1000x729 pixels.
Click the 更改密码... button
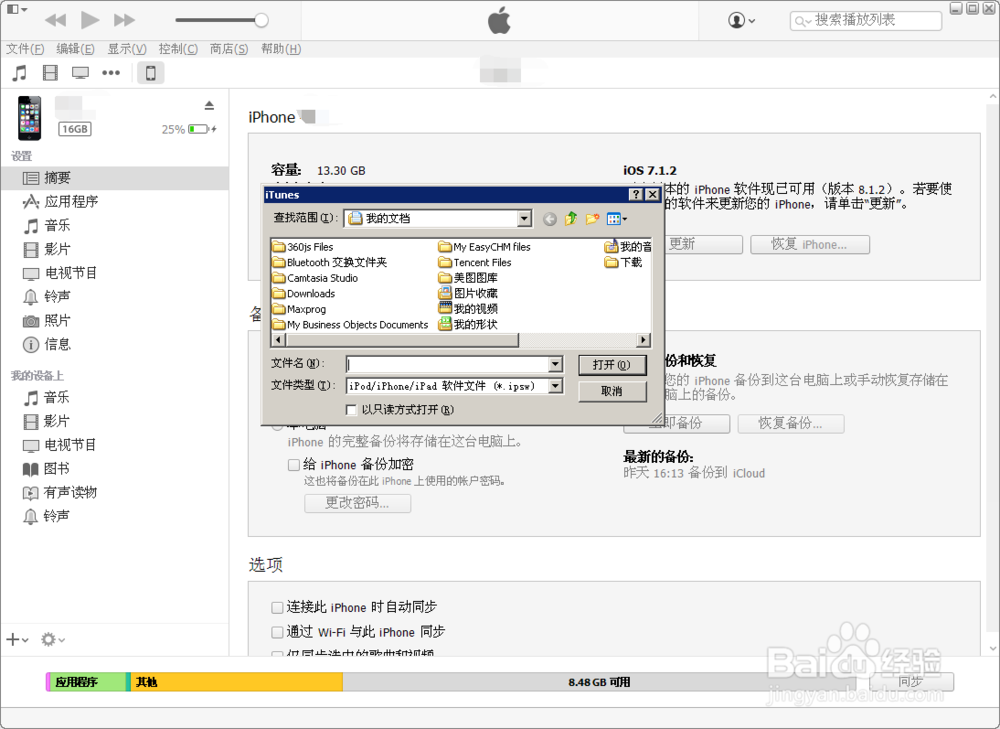358,503
